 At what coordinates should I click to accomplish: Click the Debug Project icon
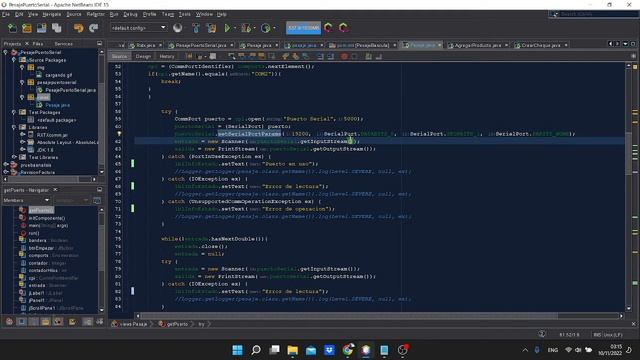[x=246, y=28]
